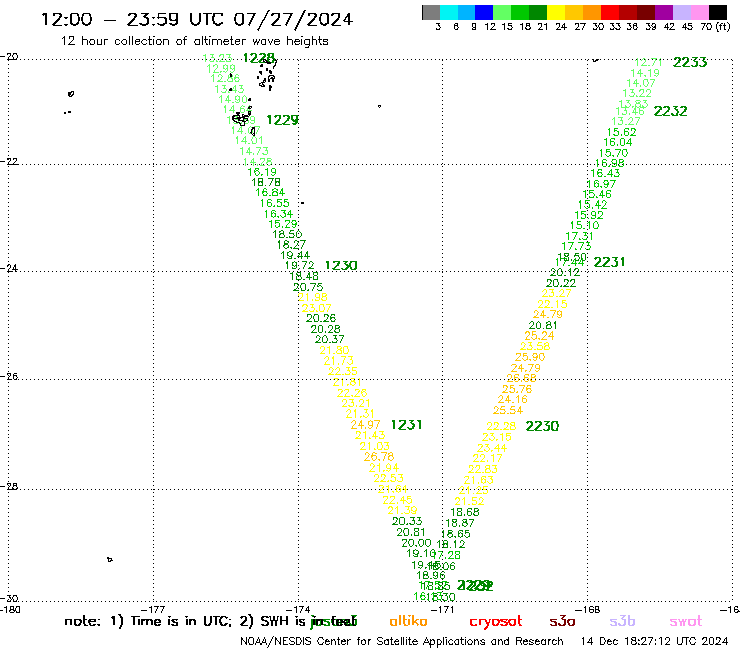This screenshot has width=740, height=650.
Task: Click the '12 hour collection' subtitle text
Action: (194, 41)
